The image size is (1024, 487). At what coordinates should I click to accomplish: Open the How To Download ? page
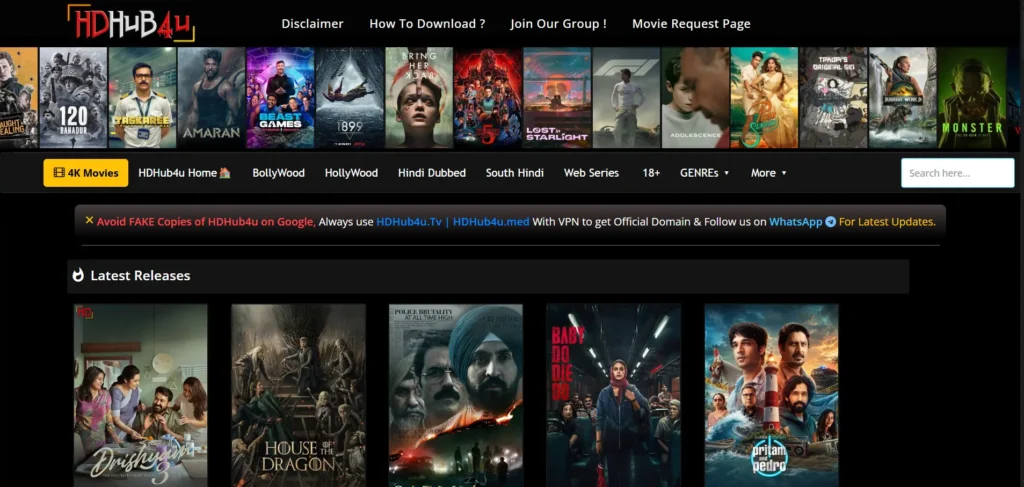427,24
